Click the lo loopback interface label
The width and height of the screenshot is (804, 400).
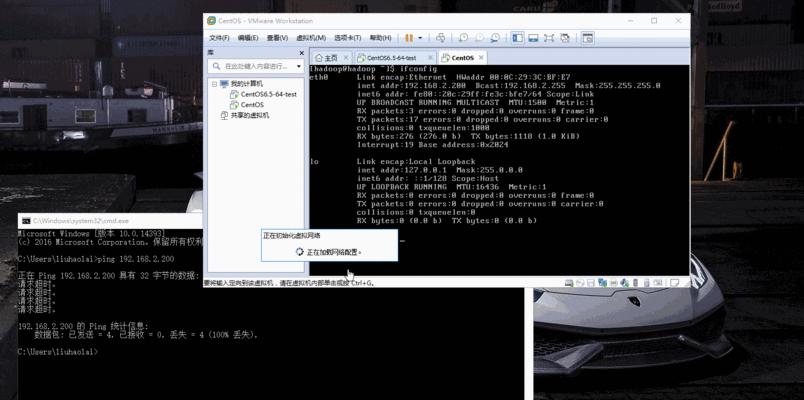click(314, 162)
